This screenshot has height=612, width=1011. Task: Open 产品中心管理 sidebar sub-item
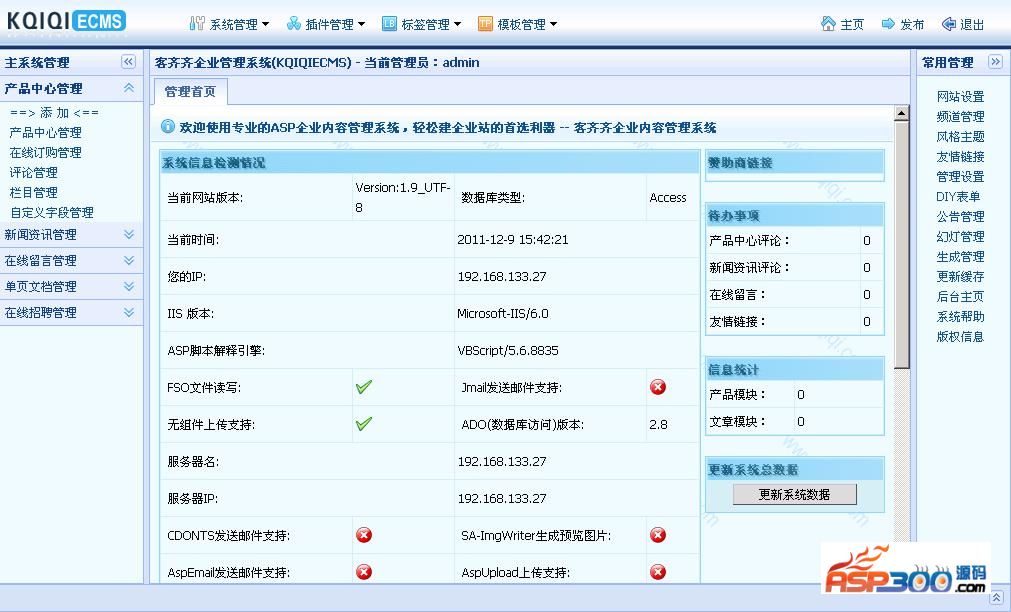point(45,132)
